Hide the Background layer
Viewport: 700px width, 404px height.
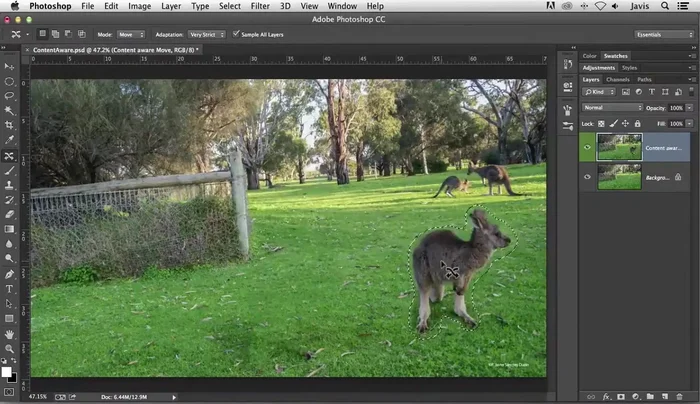pos(587,177)
